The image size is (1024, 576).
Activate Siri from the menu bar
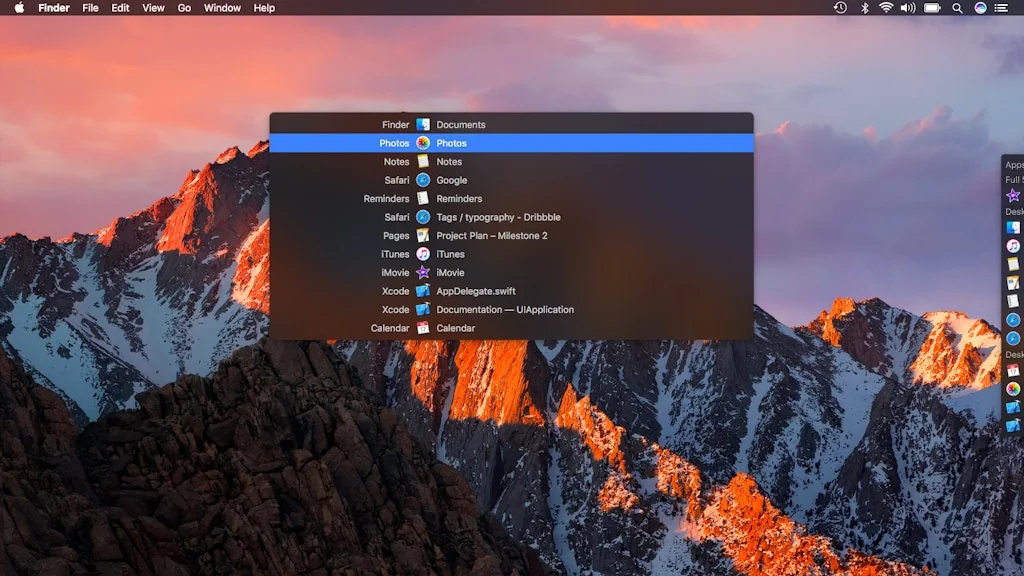(x=980, y=8)
